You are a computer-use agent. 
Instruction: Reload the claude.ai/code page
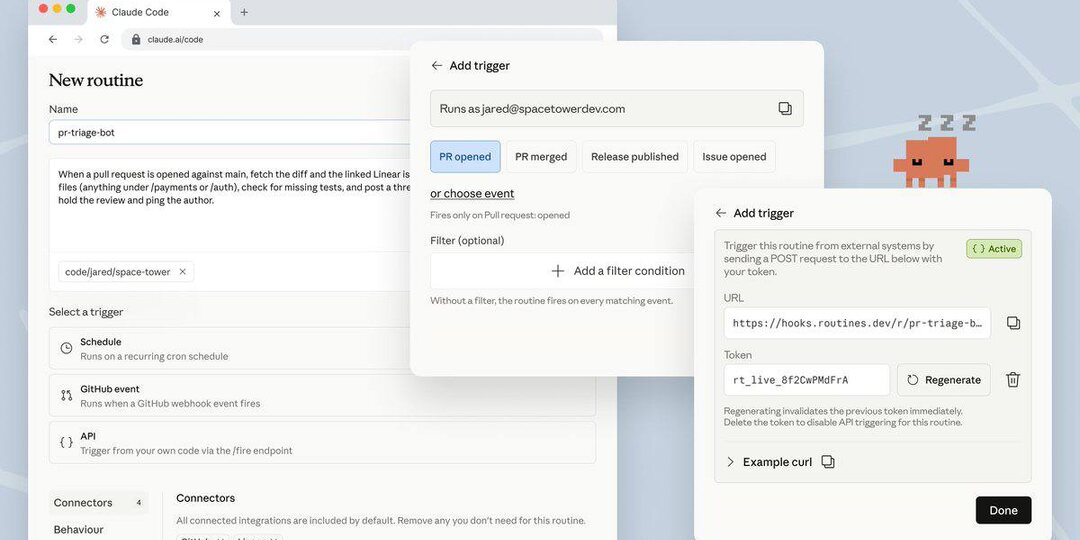[x=105, y=39]
